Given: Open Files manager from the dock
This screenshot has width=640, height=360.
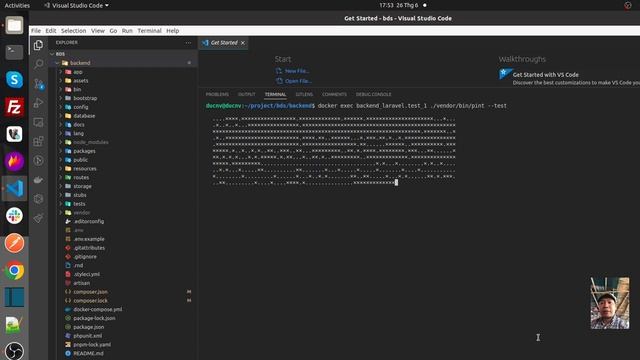Looking at the screenshot, I should click(14, 25).
